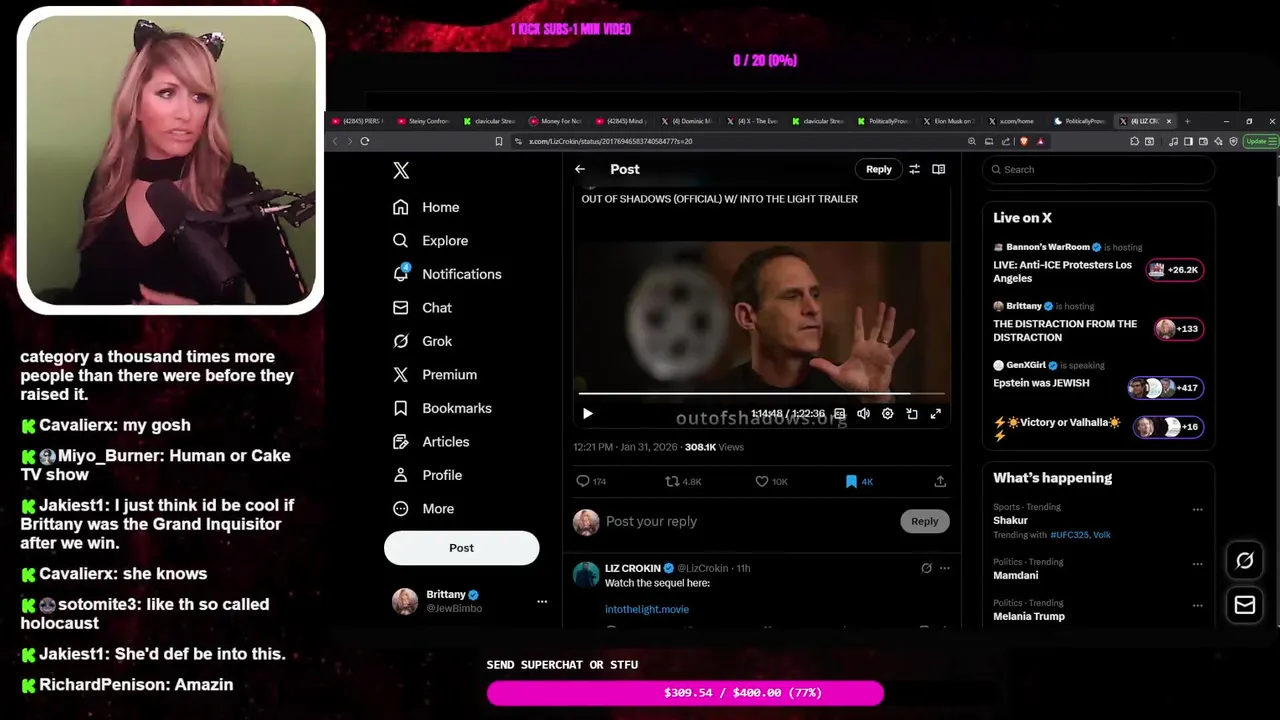
Task: Like the post with 10K likes
Action: point(771,481)
